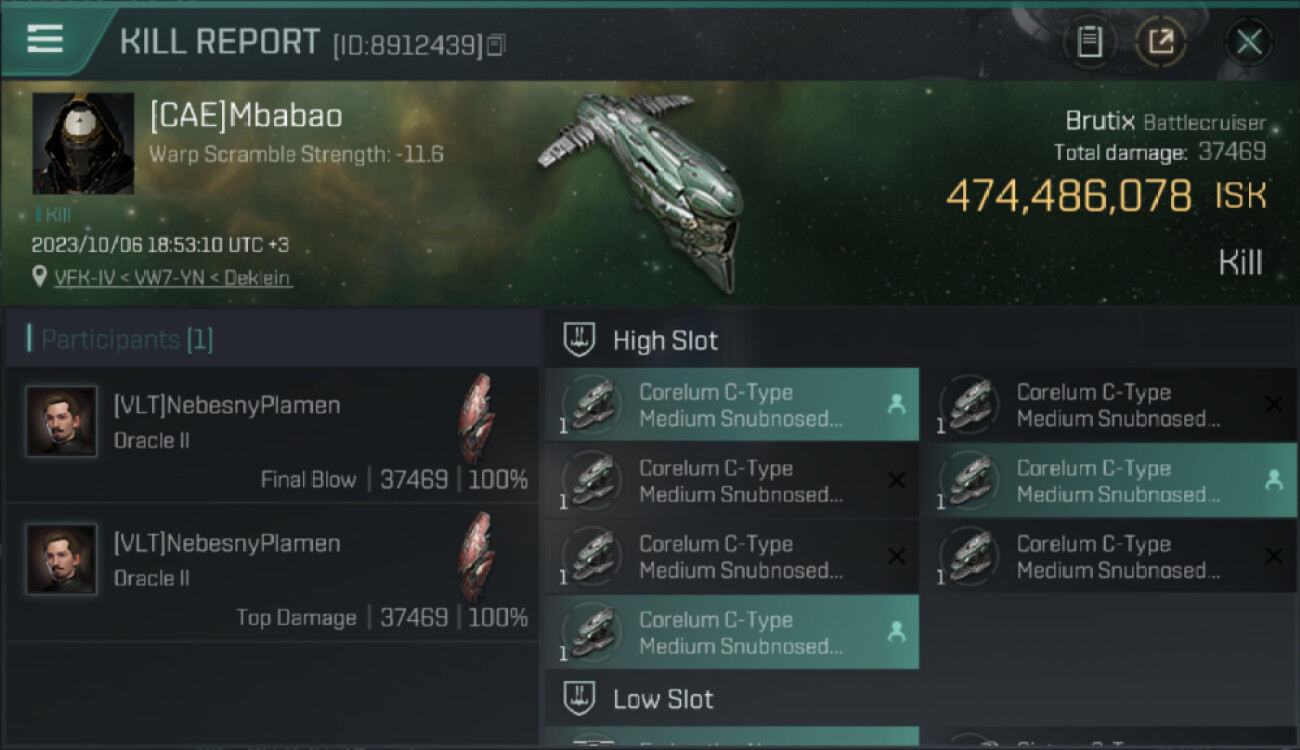Click Top Damage pilot NebesnyPlamen portrait
Image resolution: width=1300 pixels, height=750 pixels.
[x=62, y=560]
